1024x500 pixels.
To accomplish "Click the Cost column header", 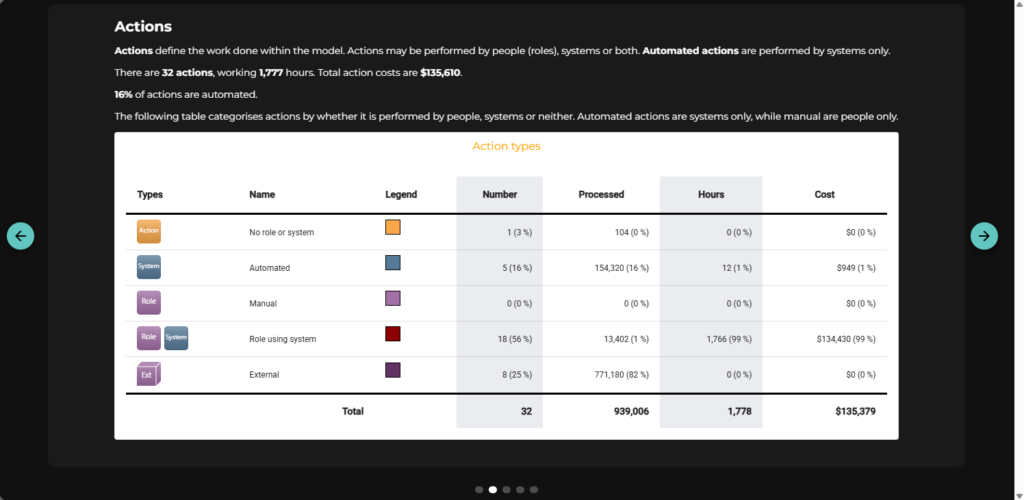I will point(824,195).
